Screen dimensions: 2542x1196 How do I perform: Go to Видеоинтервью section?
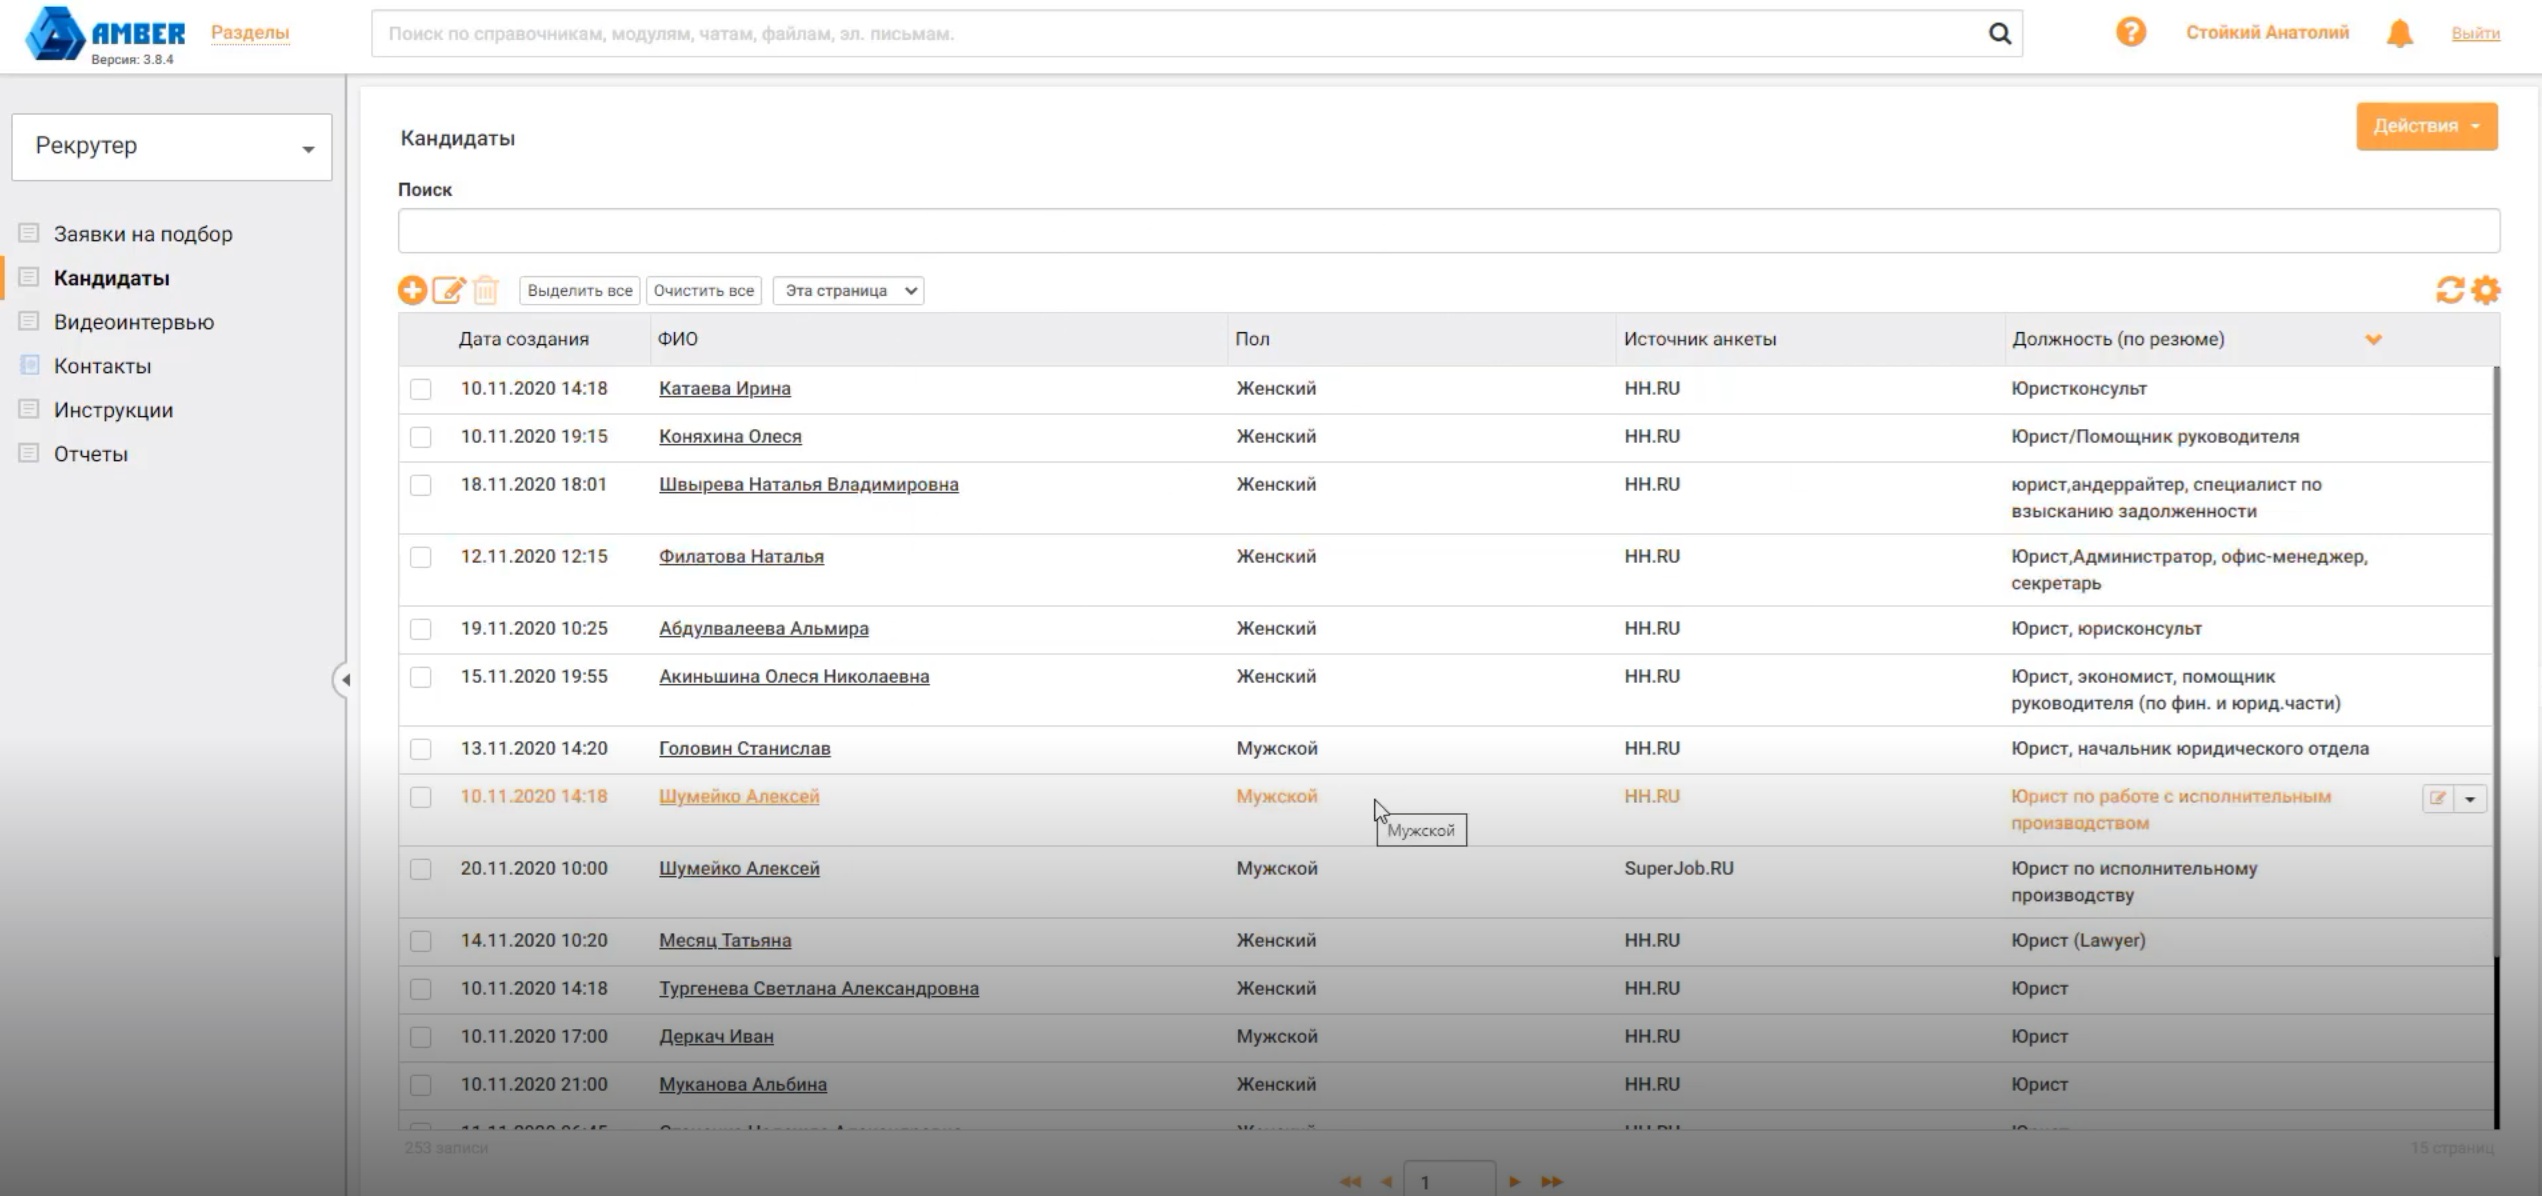tap(134, 322)
